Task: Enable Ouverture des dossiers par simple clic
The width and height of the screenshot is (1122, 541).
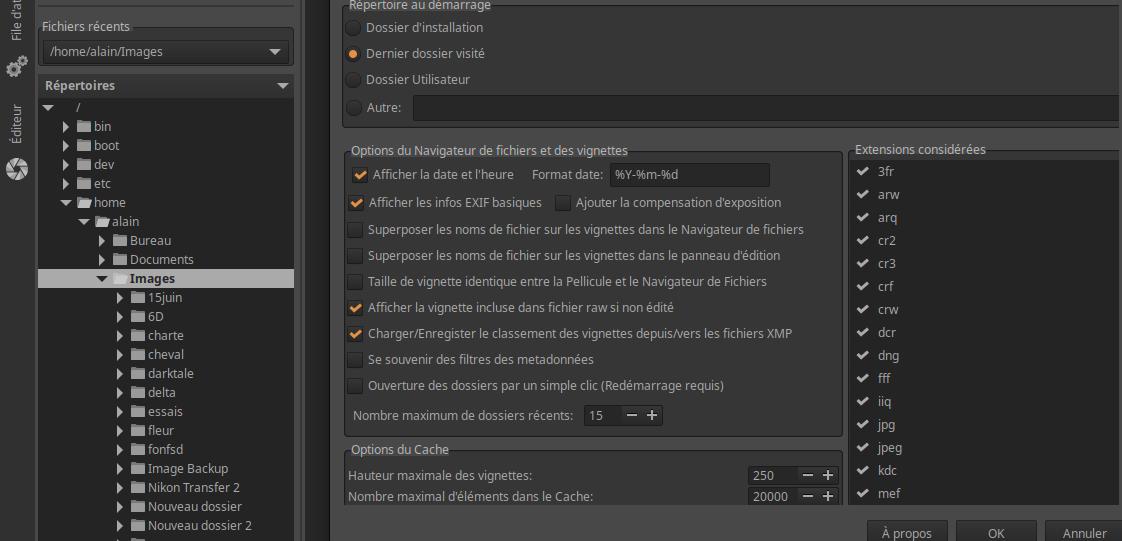Action: click(x=355, y=386)
